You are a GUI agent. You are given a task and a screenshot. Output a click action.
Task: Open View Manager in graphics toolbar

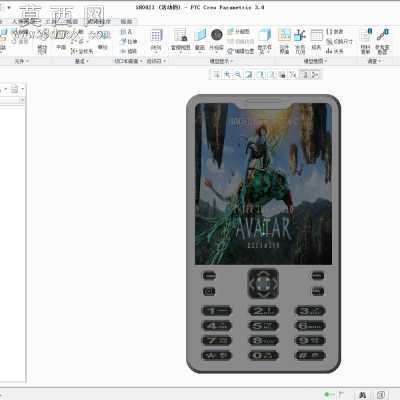coord(282,75)
